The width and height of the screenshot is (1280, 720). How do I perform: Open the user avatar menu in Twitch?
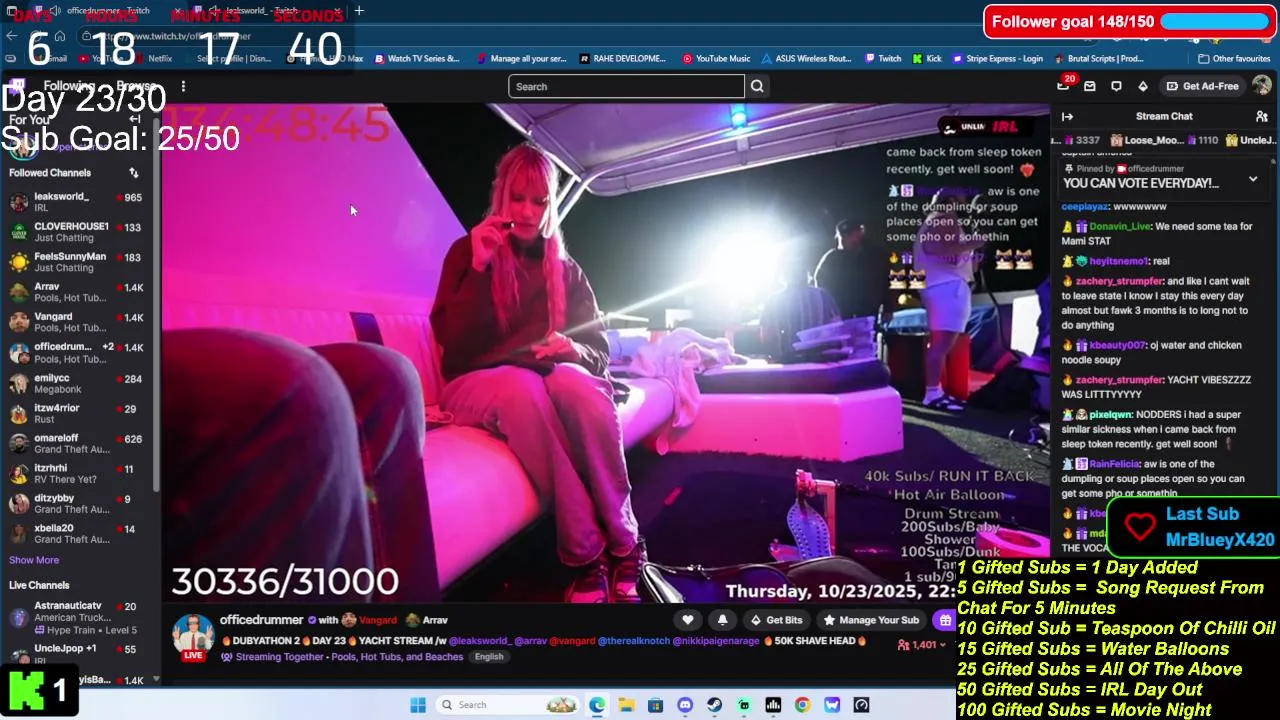tap(1262, 86)
